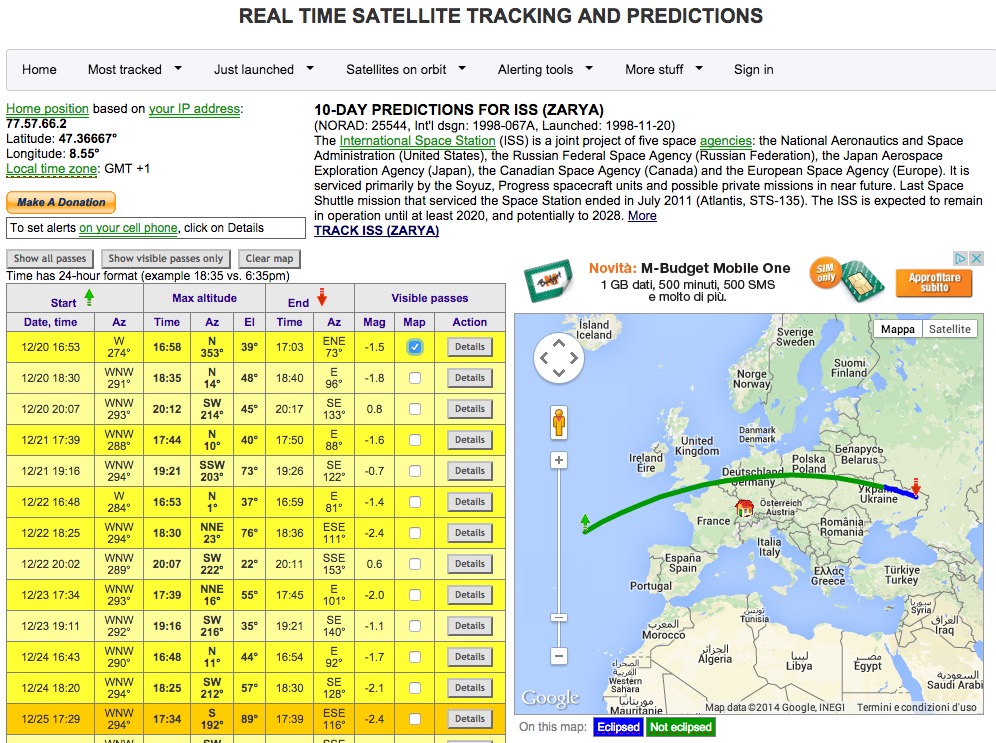
Task: Open Details for 12/23 19:11 pass
Action: coord(470,626)
